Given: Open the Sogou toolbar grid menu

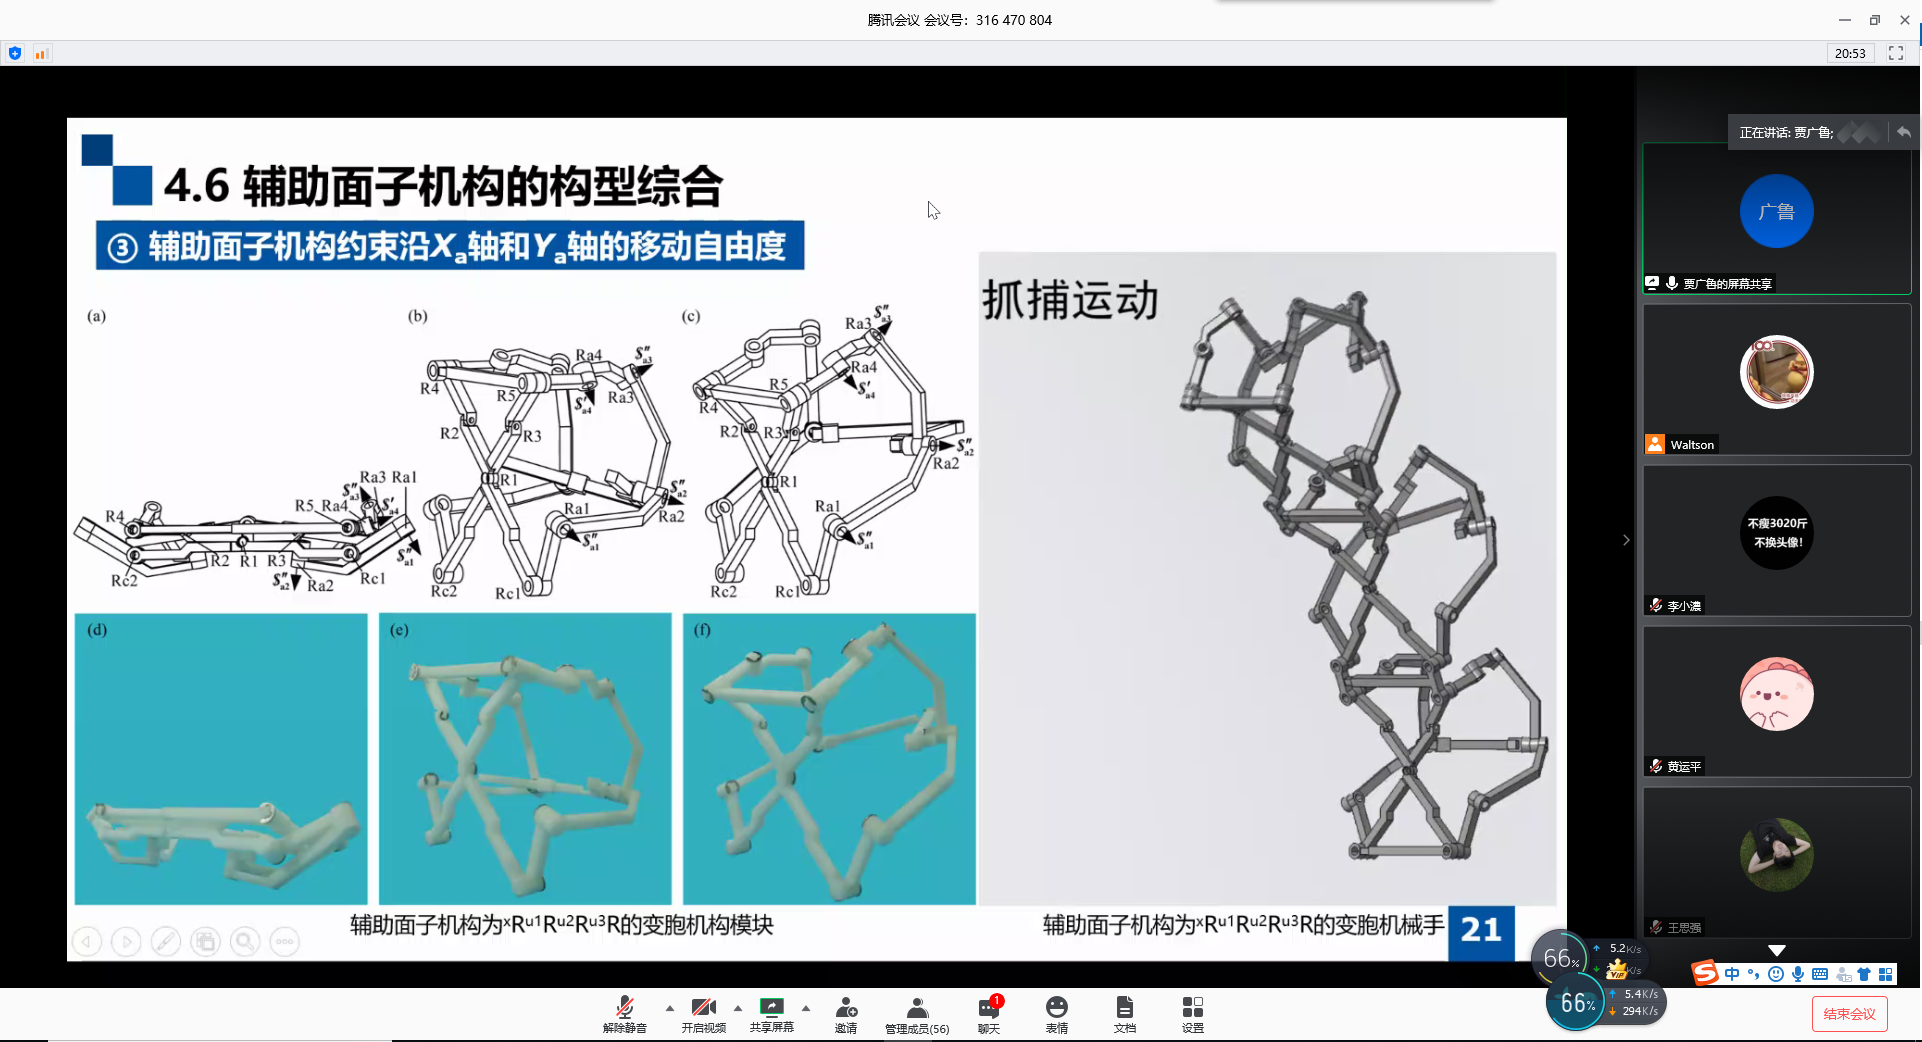Looking at the screenshot, I should point(1886,975).
